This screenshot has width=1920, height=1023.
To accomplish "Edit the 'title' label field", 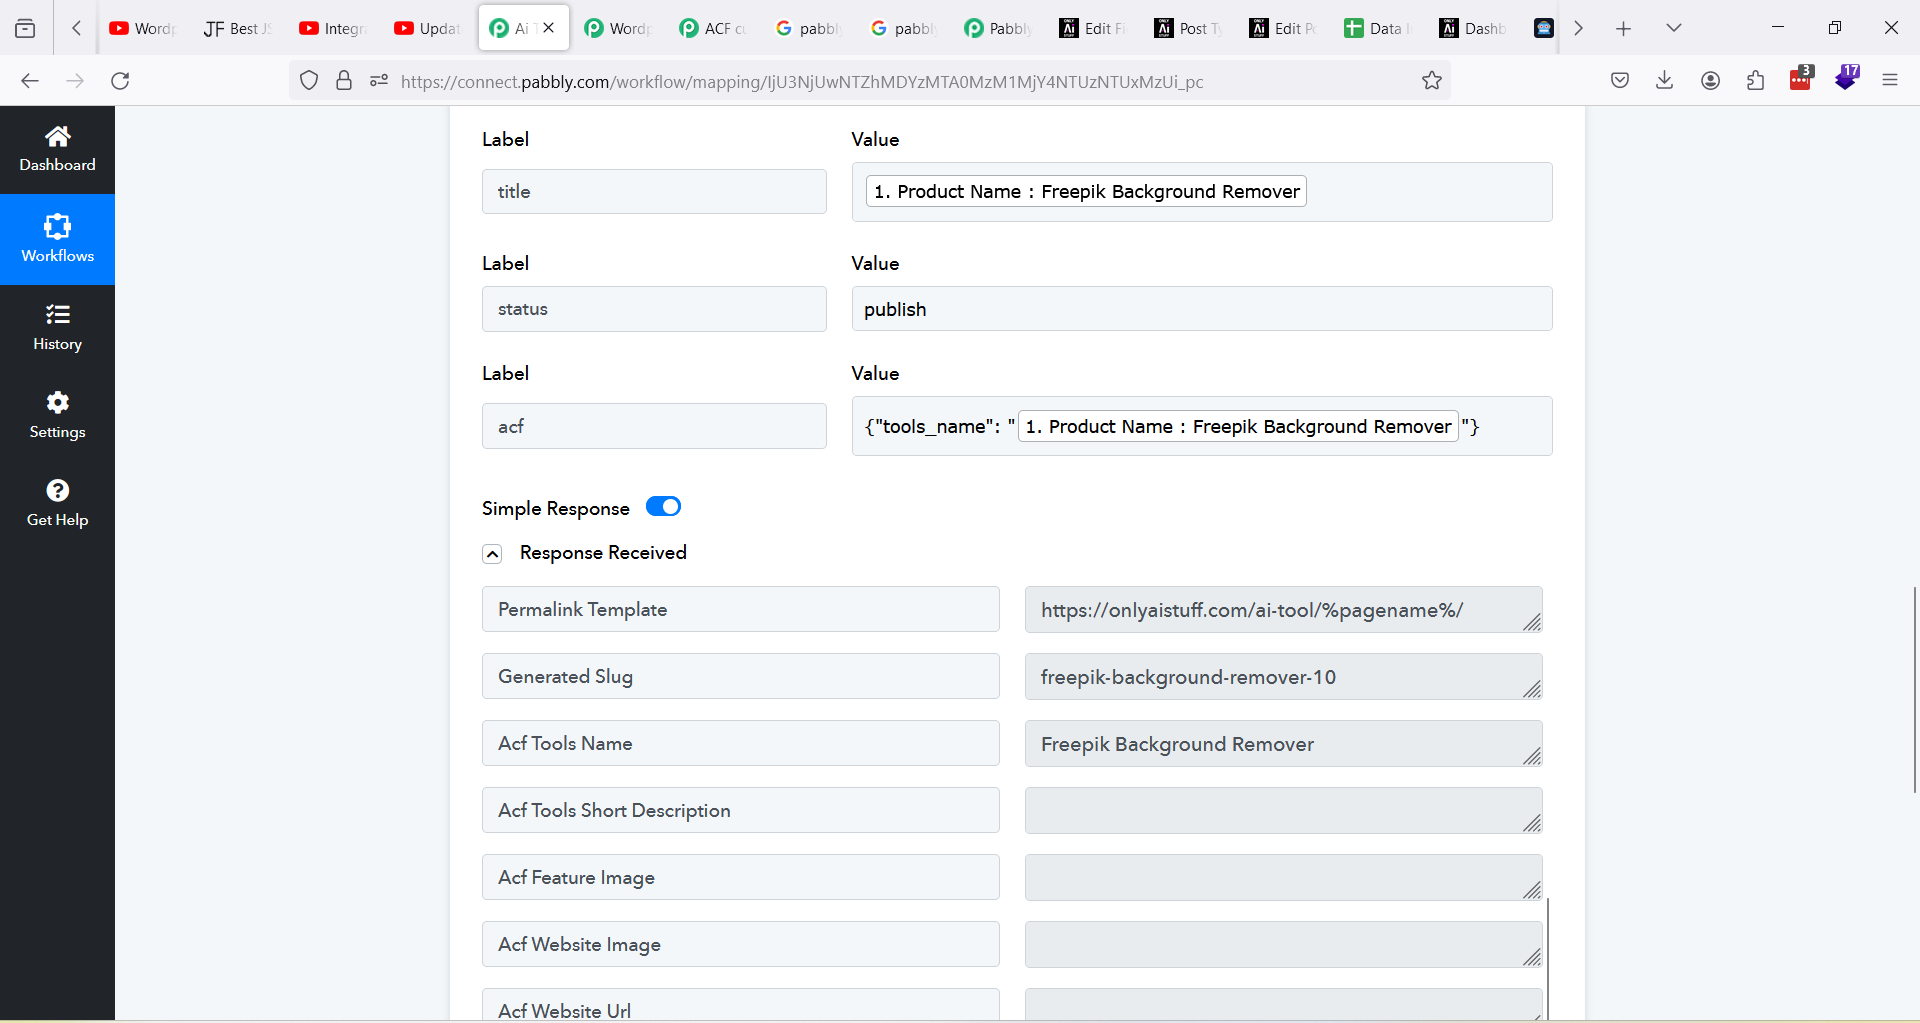I will (654, 191).
